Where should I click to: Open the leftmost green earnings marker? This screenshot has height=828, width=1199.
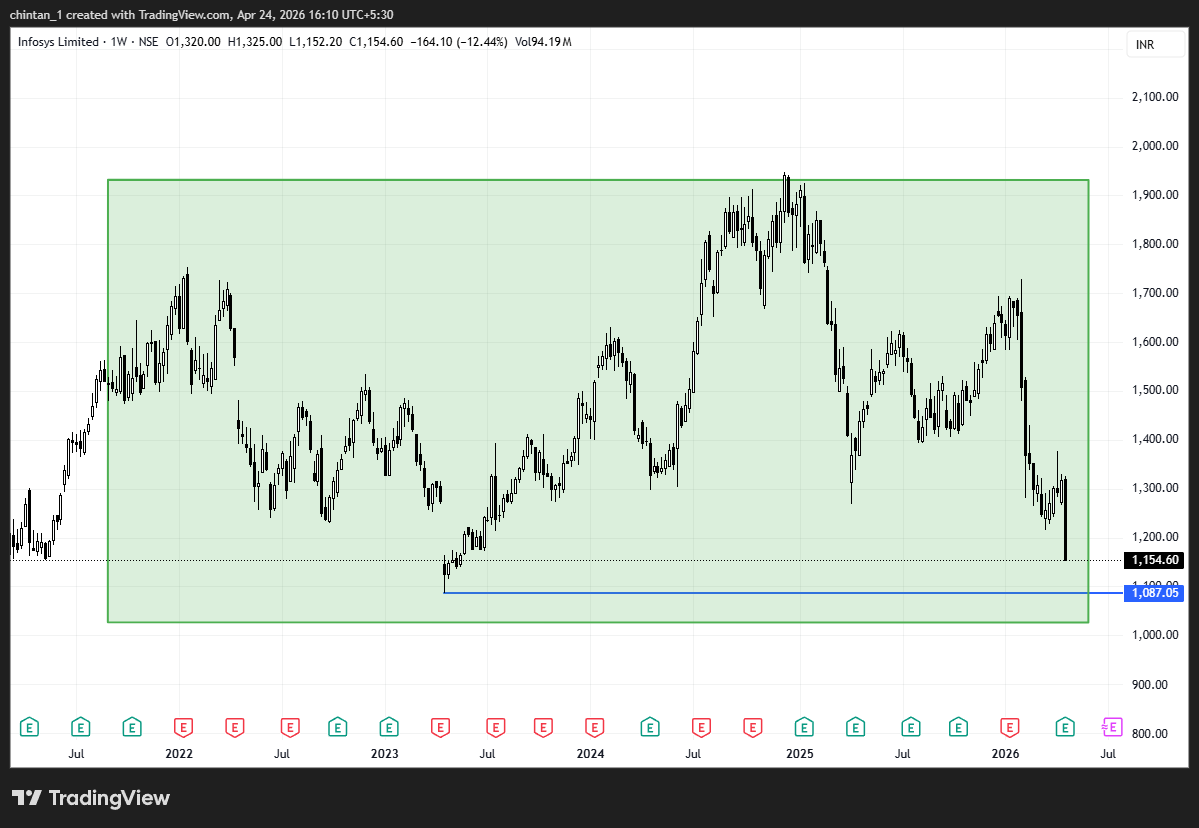click(29, 727)
